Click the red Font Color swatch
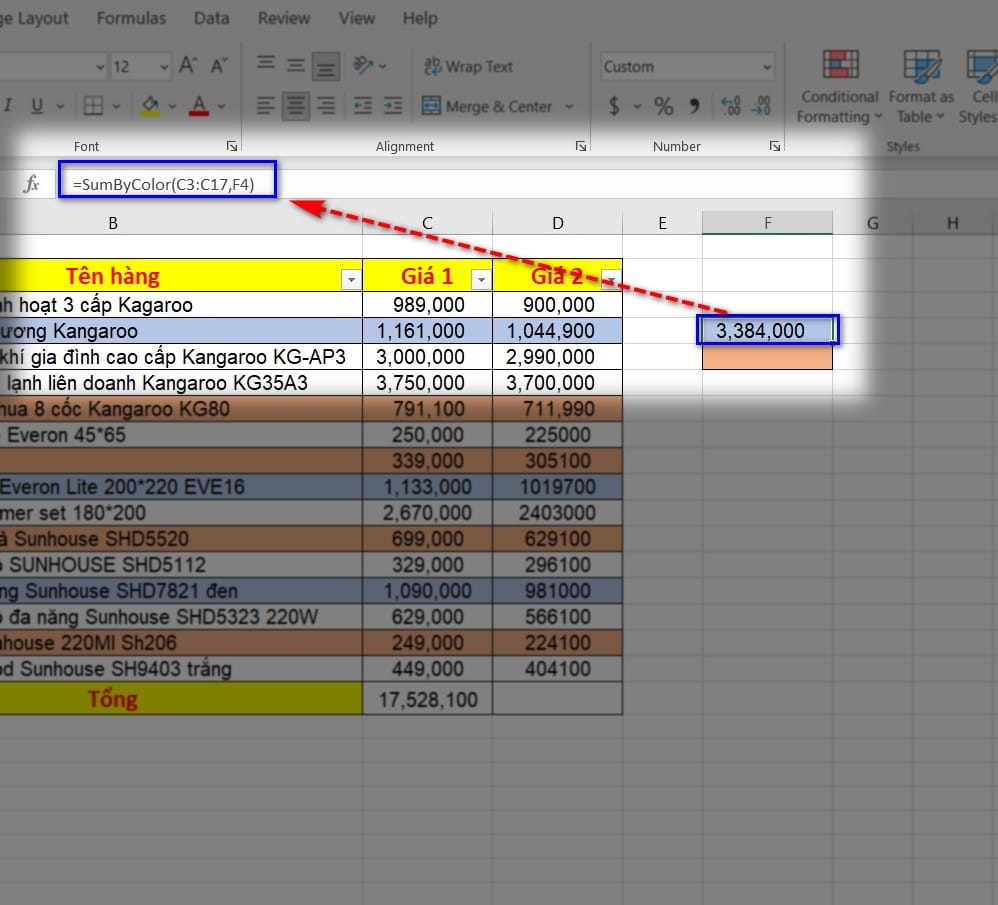 [198, 106]
